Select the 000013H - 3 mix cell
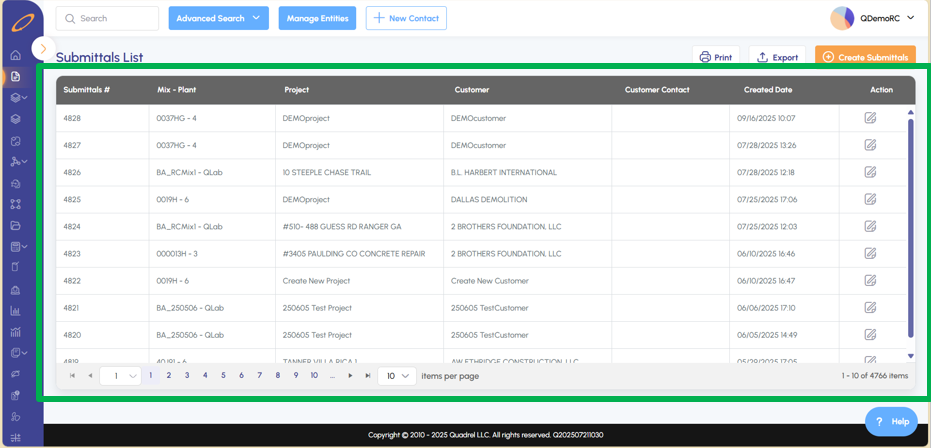931x448 pixels. (x=212, y=253)
